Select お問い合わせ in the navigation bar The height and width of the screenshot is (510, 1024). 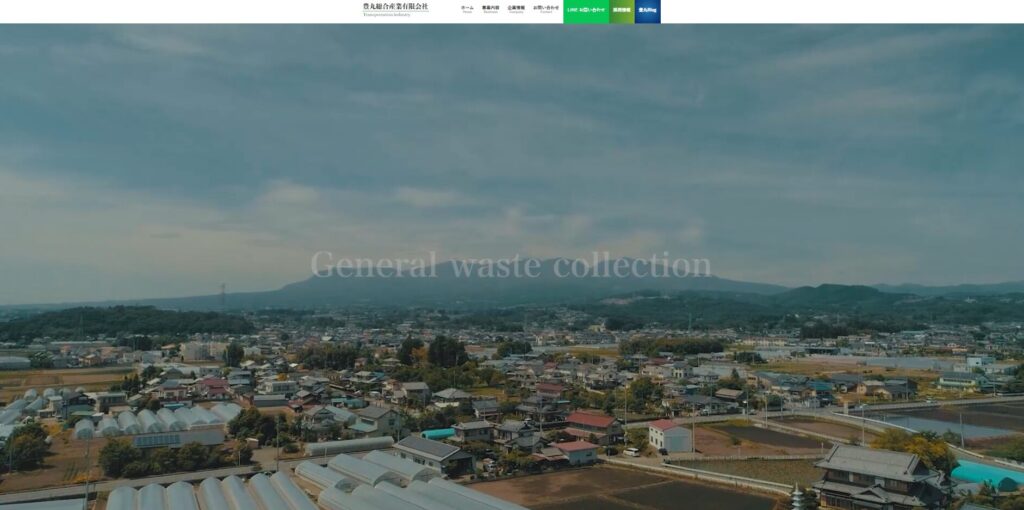pyautogui.click(x=546, y=8)
